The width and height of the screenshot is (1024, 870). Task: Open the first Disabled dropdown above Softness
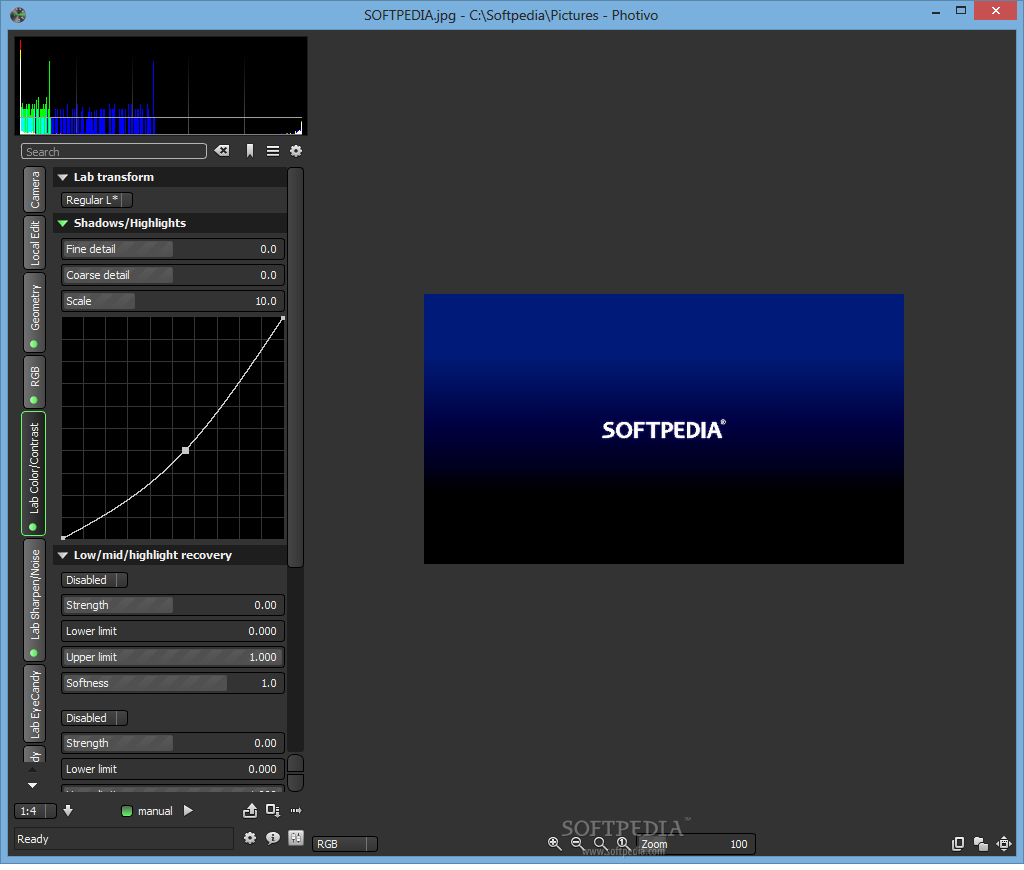tap(94, 580)
